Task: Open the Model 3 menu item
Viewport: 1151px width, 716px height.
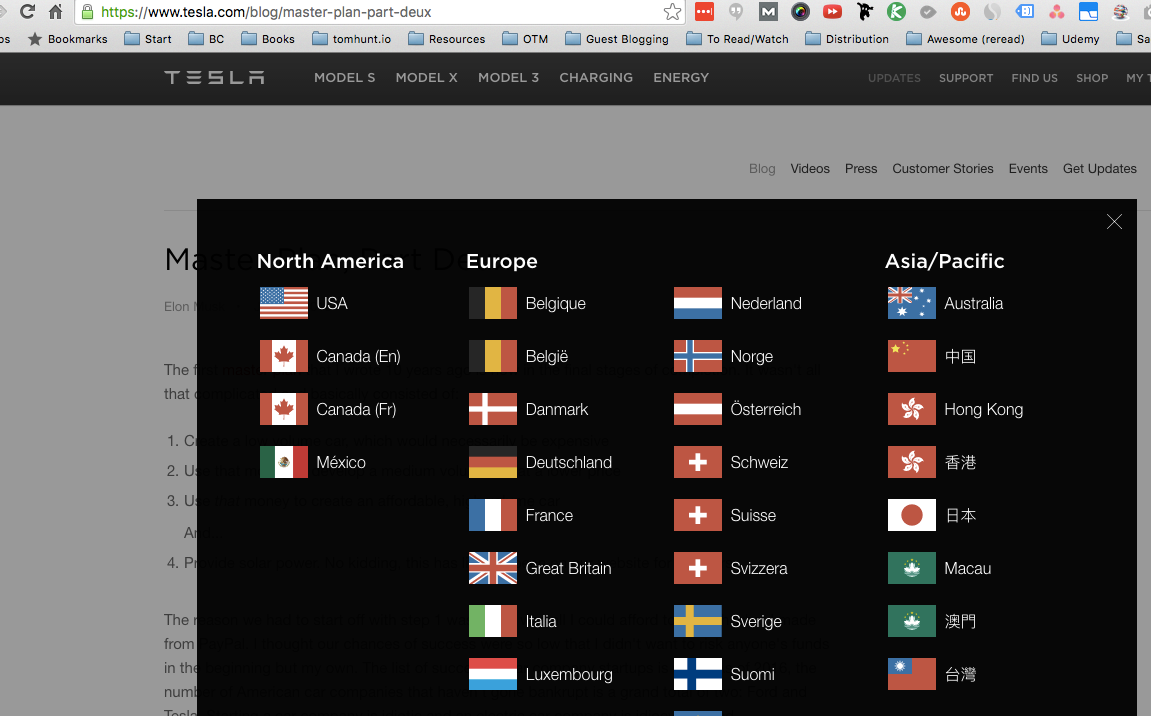Action: coord(508,77)
